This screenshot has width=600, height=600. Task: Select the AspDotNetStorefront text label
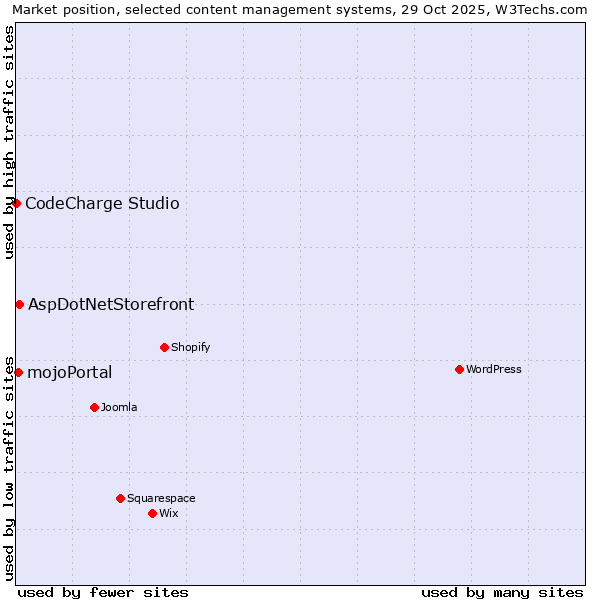pyautogui.click(x=111, y=305)
